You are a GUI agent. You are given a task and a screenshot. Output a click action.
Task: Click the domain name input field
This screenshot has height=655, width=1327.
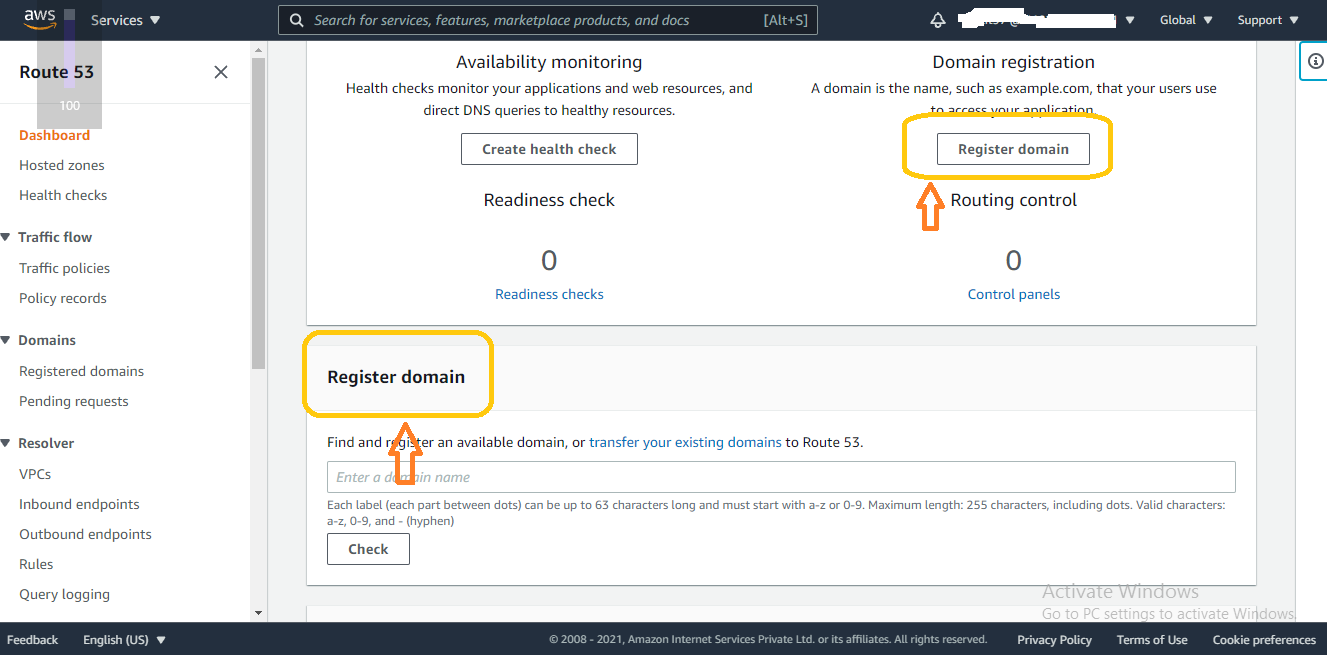coord(780,477)
